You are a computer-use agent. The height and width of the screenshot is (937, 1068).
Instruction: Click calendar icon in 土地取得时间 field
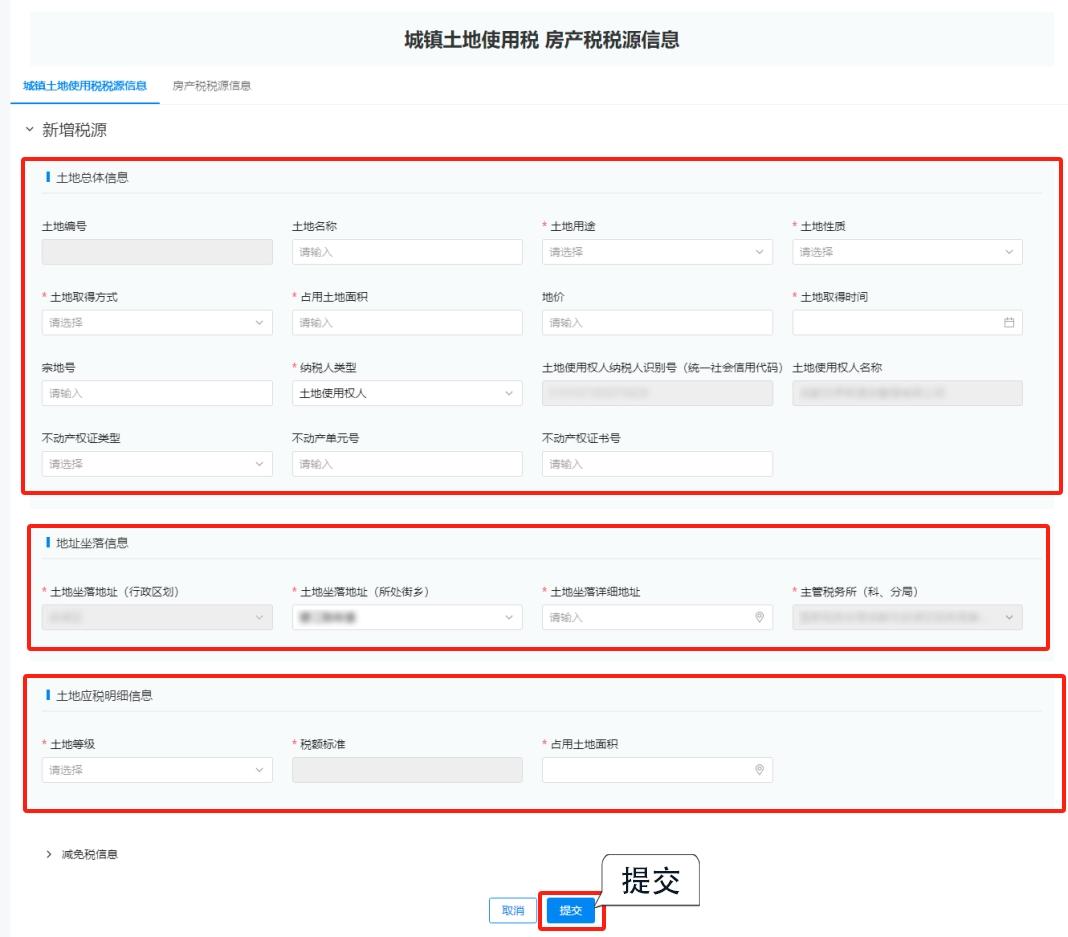1008,323
